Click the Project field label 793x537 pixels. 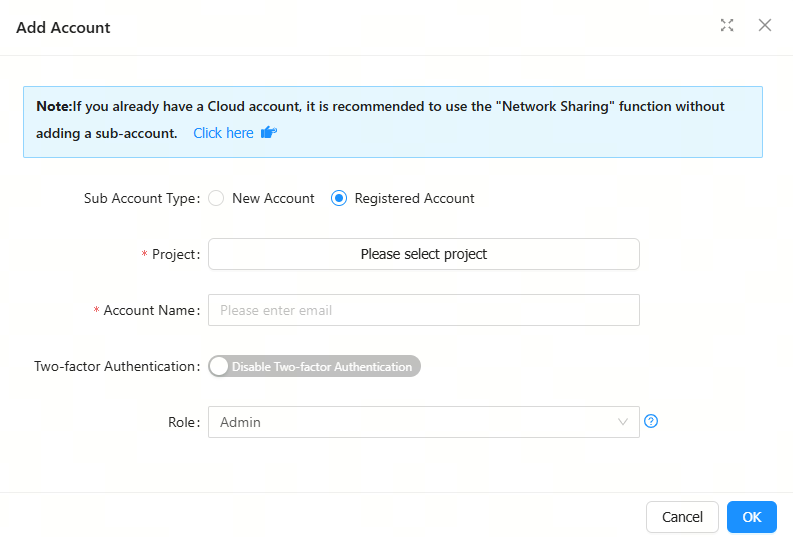[174, 254]
